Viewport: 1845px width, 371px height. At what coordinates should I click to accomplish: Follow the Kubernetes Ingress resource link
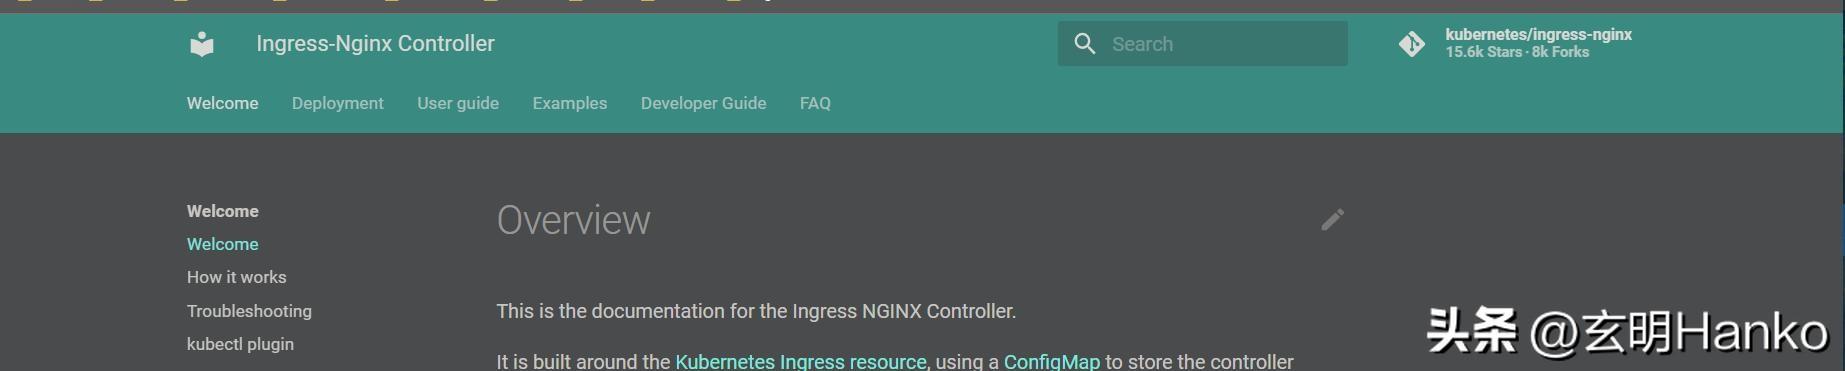point(801,361)
